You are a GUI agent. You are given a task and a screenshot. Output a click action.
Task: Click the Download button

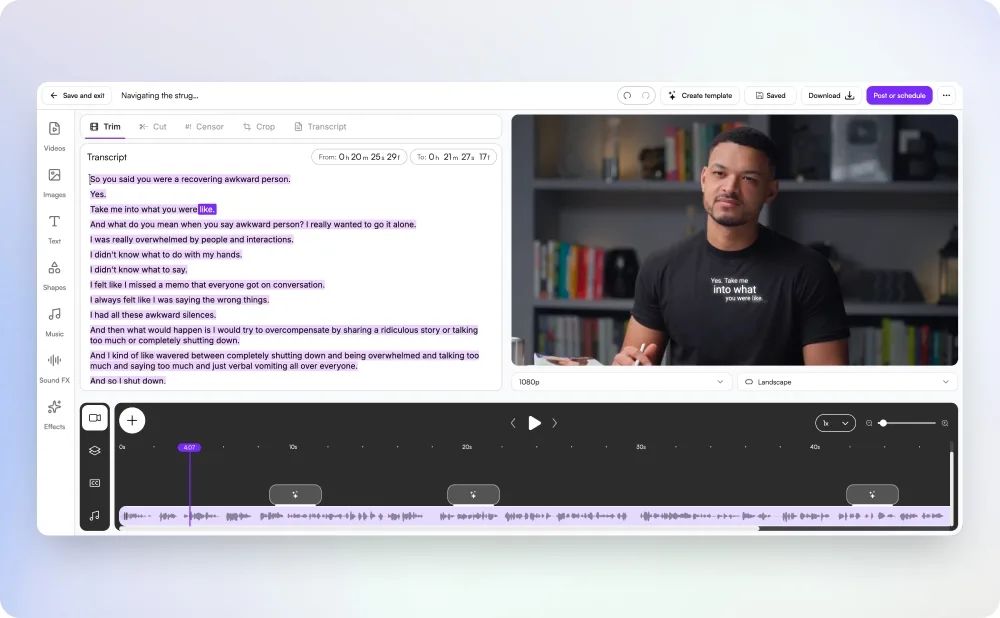point(831,96)
